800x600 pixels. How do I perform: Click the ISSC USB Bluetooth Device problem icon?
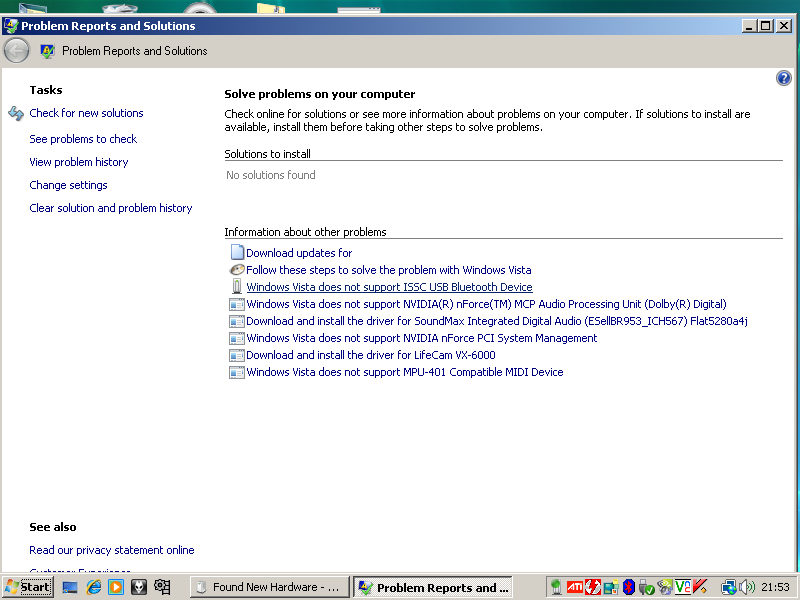[237, 286]
